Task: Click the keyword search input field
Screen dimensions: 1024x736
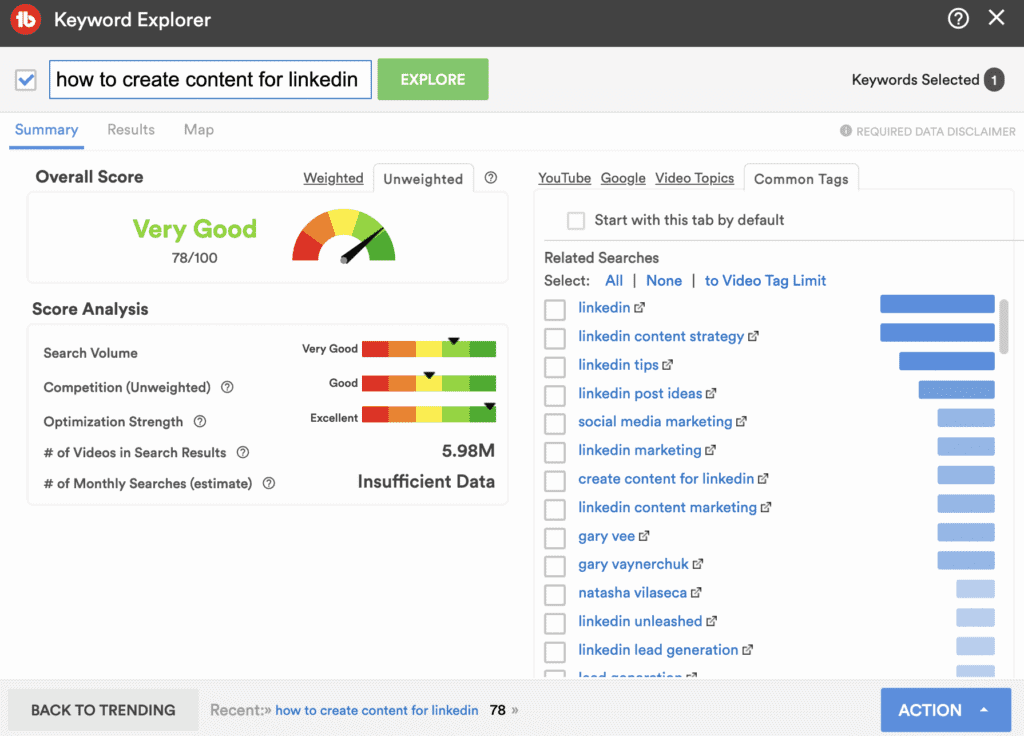Action: [x=210, y=80]
